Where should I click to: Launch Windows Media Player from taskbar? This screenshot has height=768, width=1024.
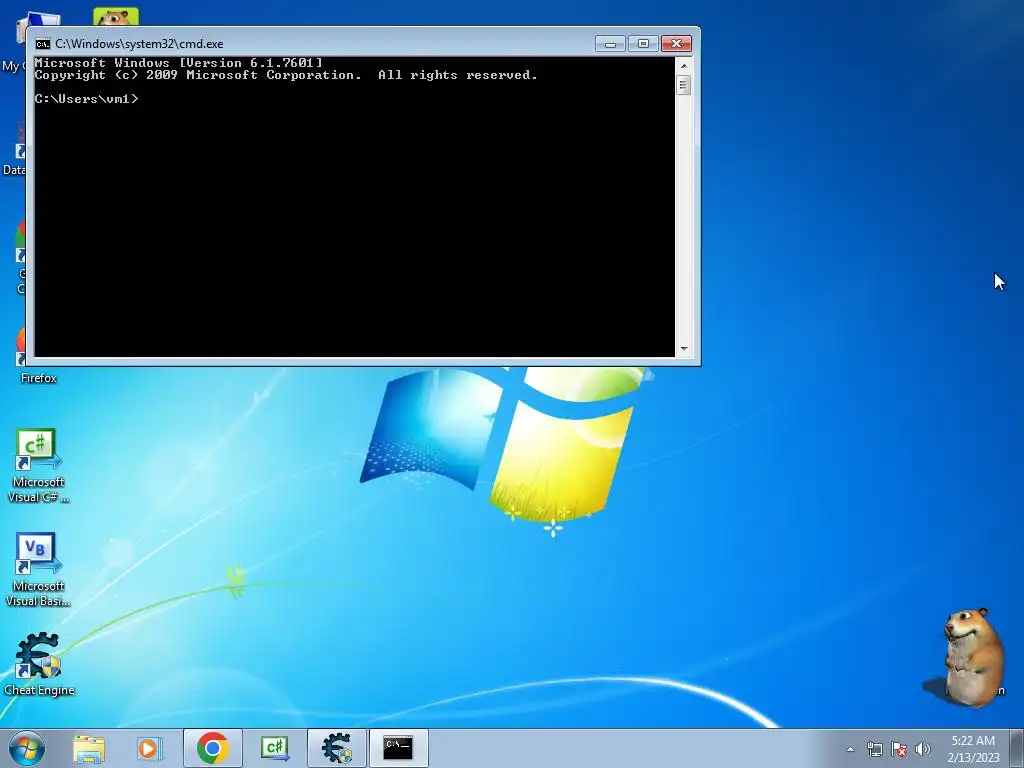[x=150, y=748]
